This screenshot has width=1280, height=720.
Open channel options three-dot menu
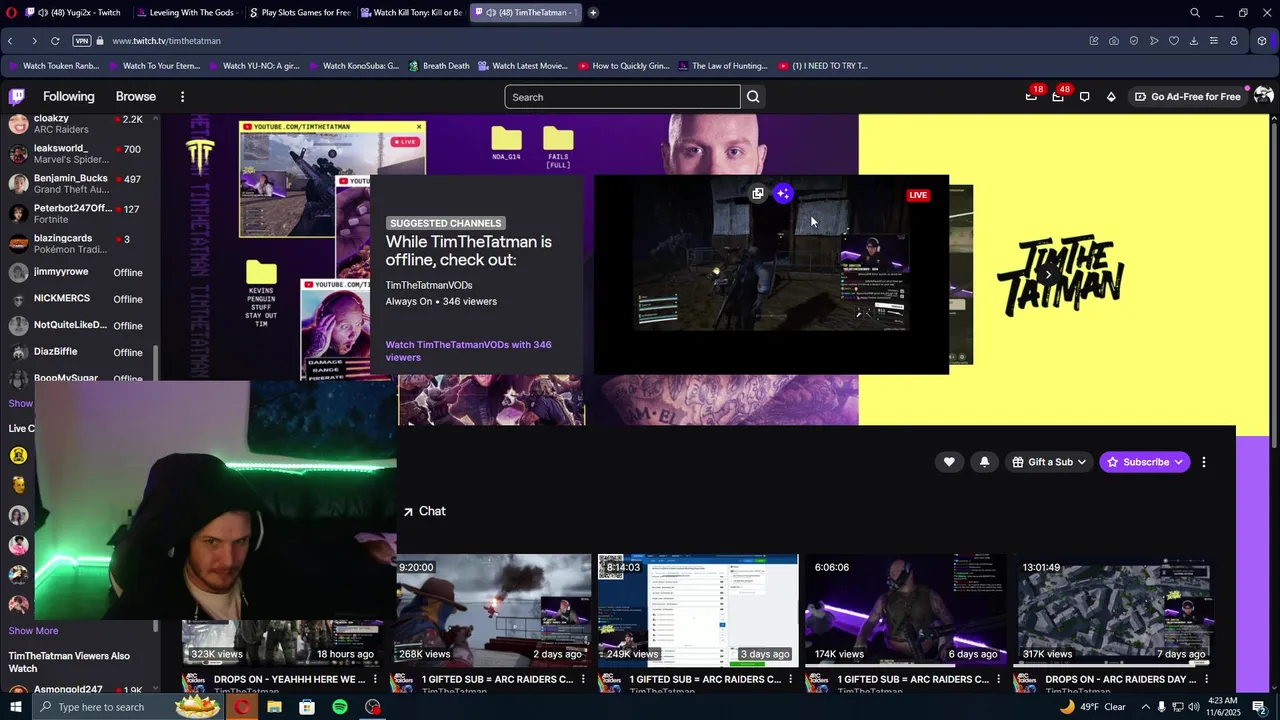tap(1204, 462)
